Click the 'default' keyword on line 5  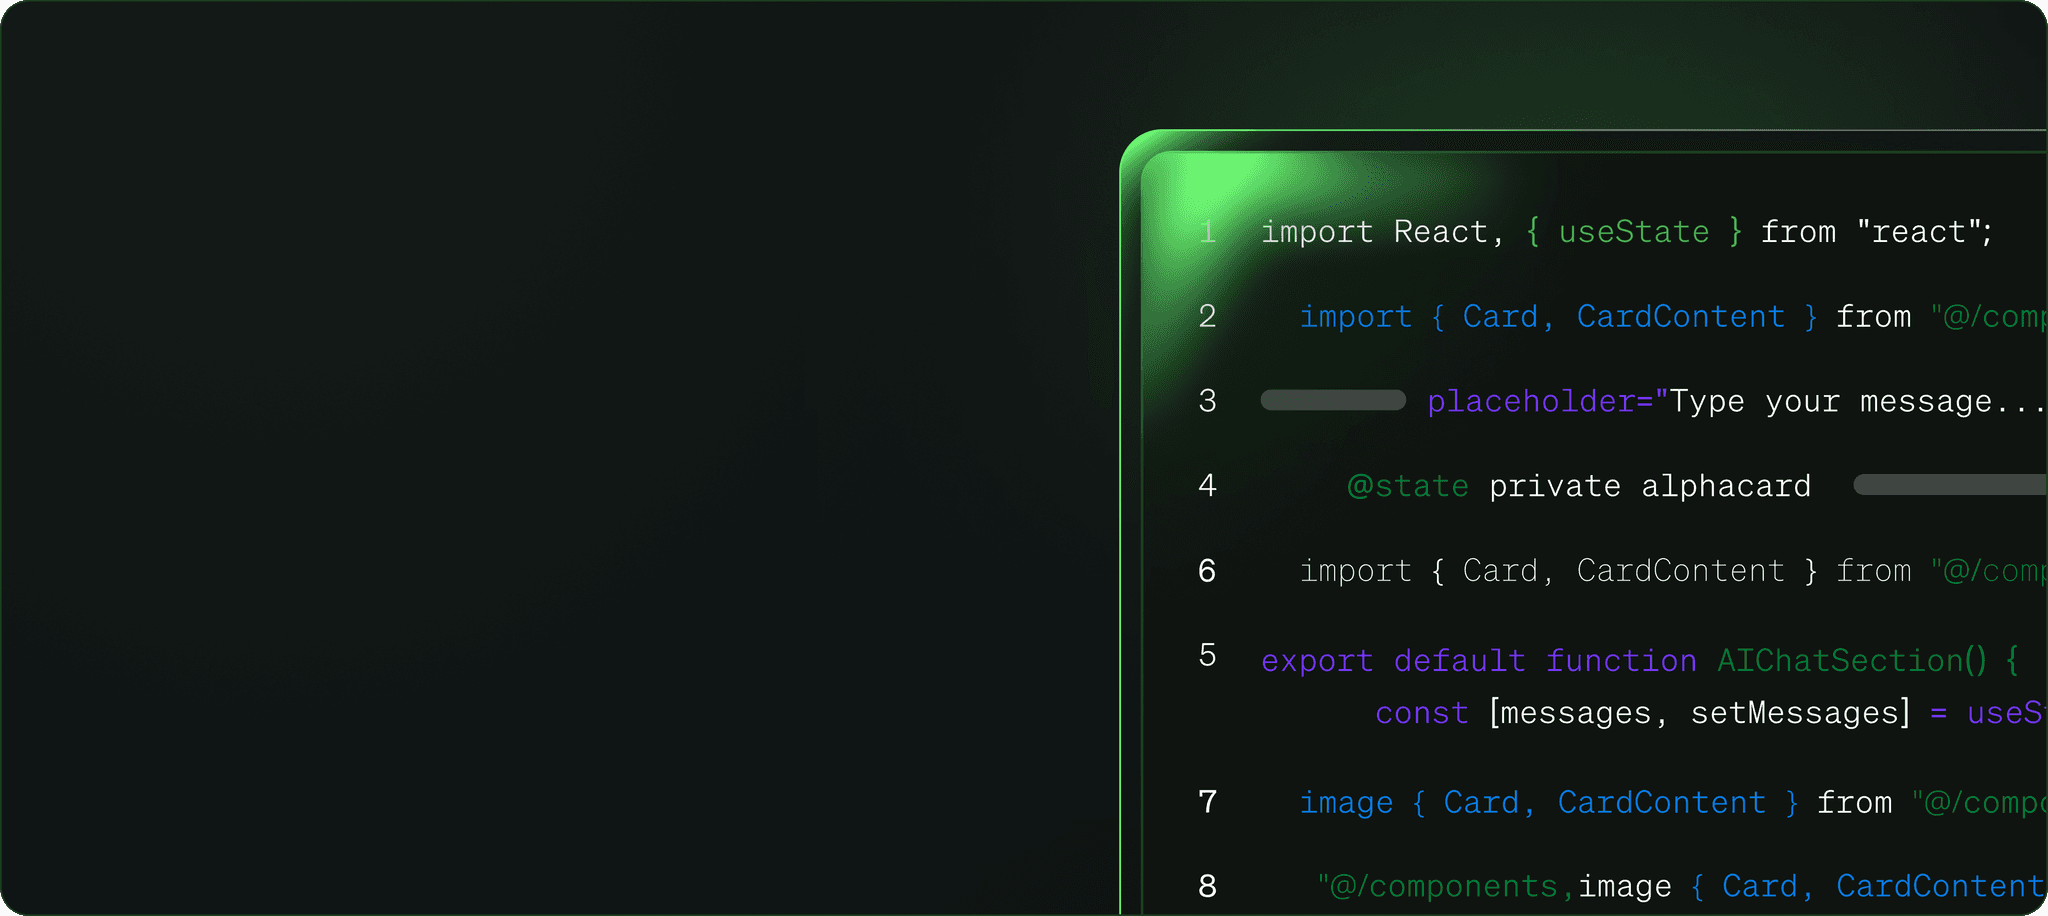point(1460,661)
